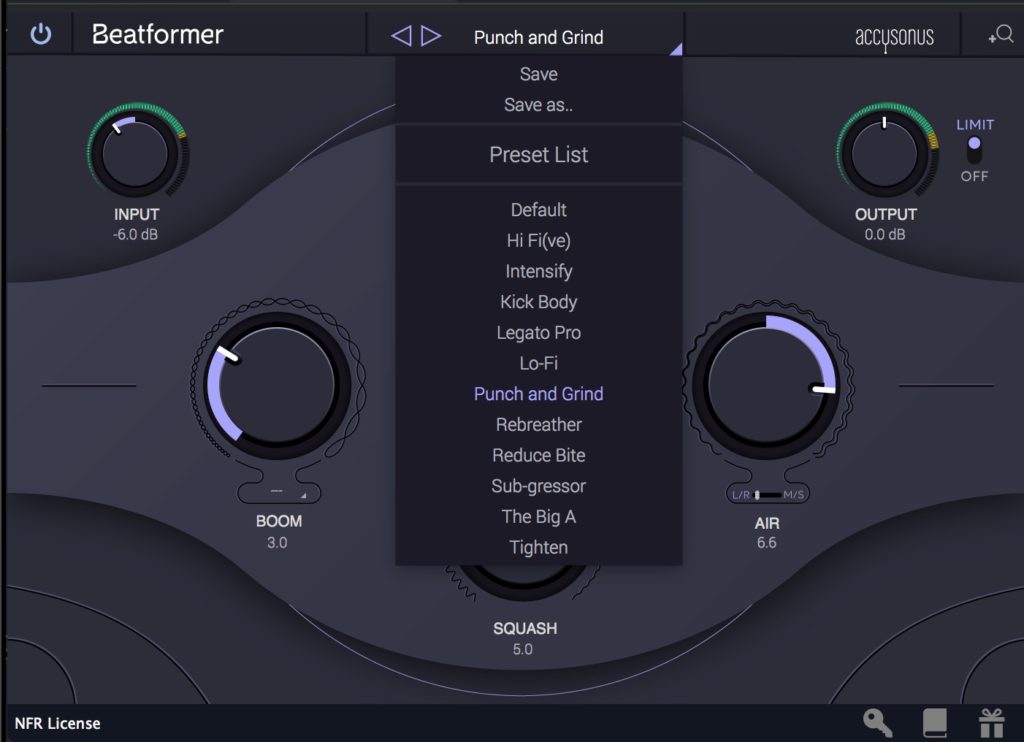Select the Tighten preset

click(x=539, y=547)
